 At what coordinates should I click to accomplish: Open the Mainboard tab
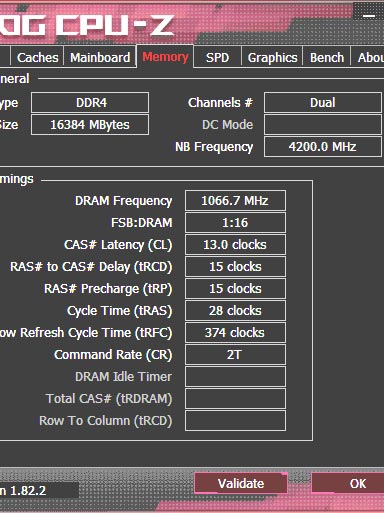pyautogui.click(x=100, y=57)
